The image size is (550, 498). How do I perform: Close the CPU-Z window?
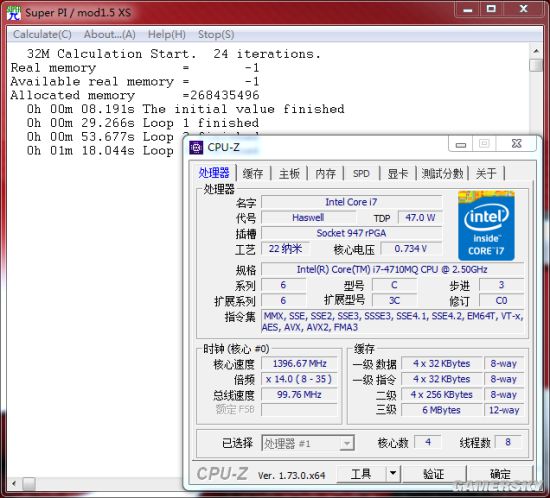coord(516,143)
